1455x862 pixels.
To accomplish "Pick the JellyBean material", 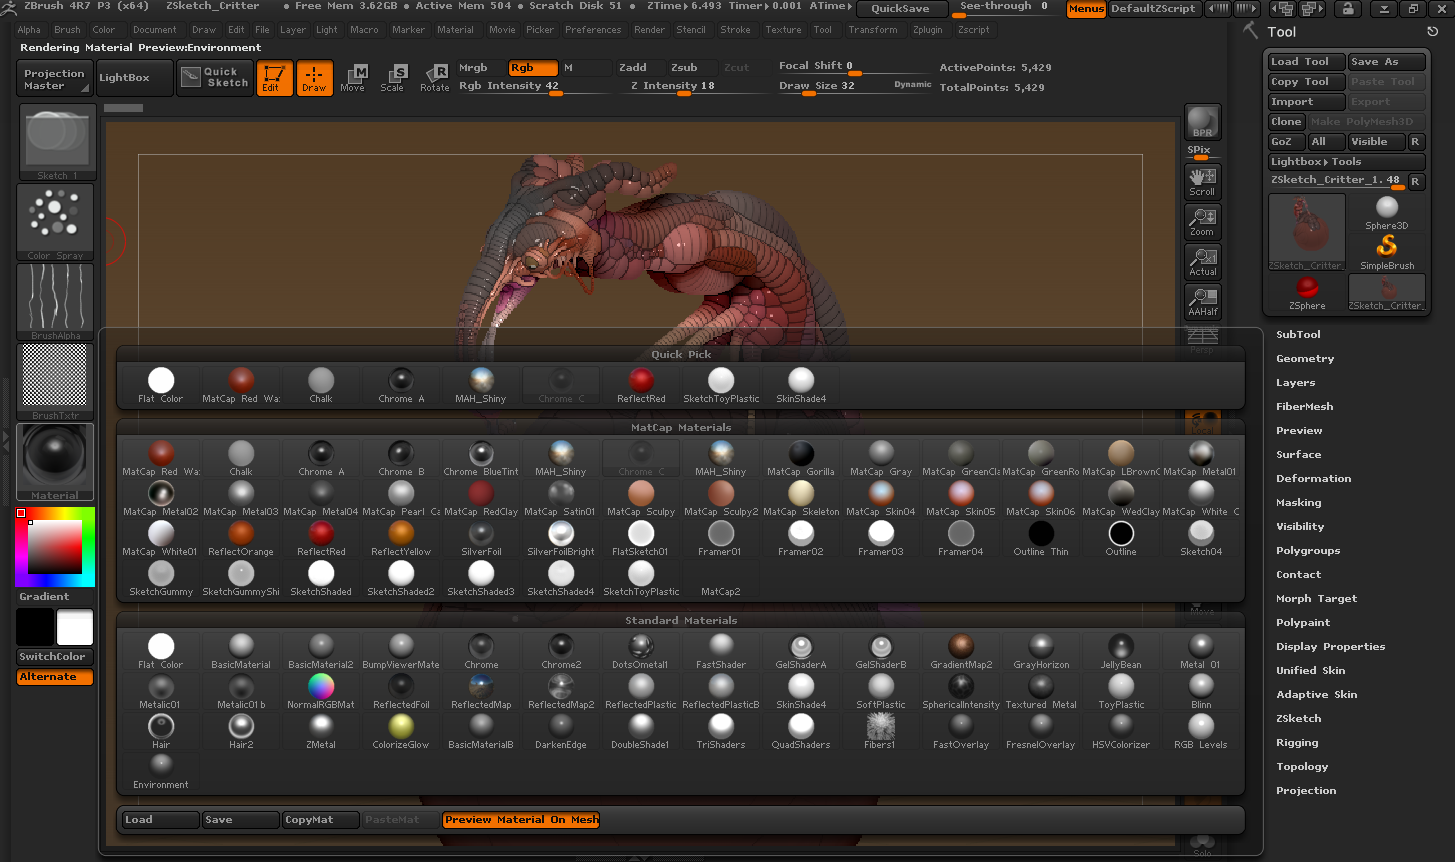I will pos(1121,652).
